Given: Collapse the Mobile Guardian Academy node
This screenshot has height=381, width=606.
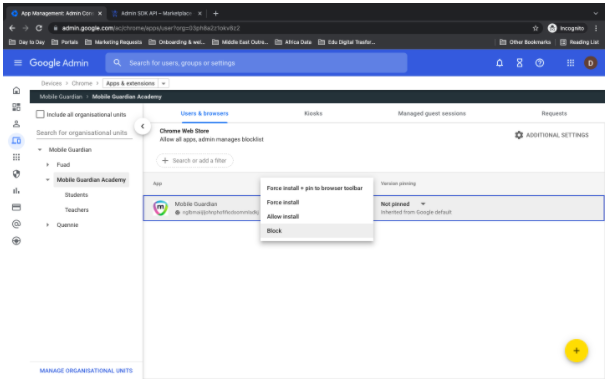Looking at the screenshot, I should coord(48,180).
